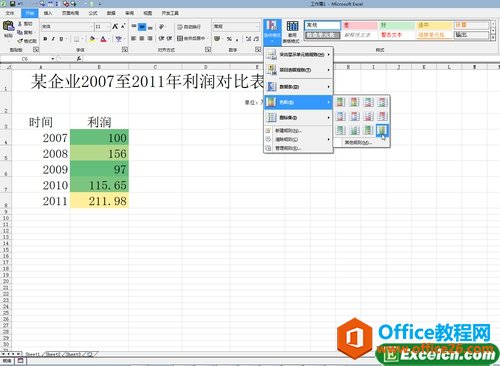The height and width of the screenshot is (366, 500).
Task: Click the Save icon in quick access toolbar
Action: pos(12,4)
